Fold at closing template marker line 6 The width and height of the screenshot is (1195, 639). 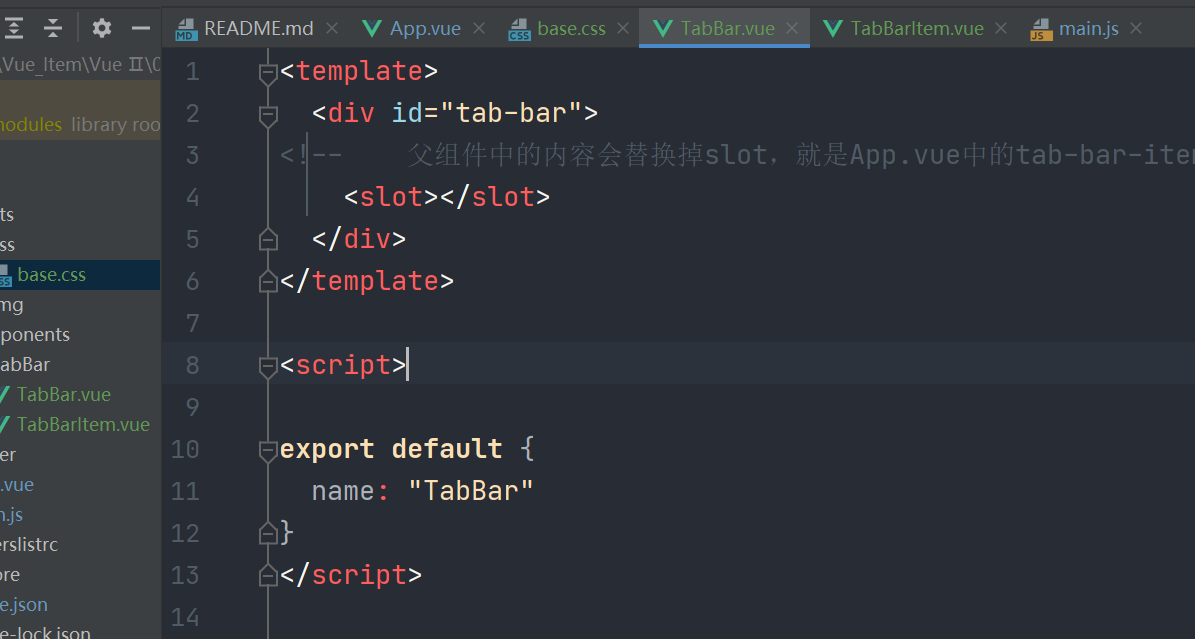[268, 281]
